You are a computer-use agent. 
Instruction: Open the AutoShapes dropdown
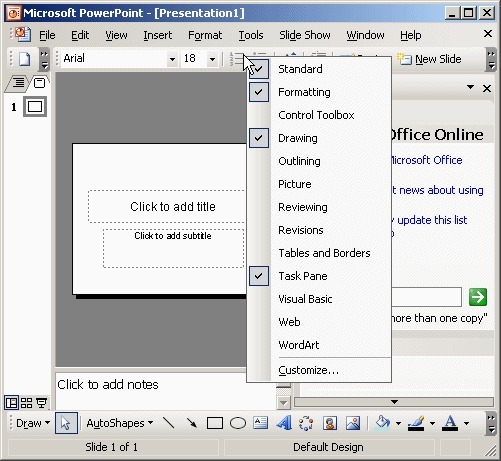[x=120, y=423]
